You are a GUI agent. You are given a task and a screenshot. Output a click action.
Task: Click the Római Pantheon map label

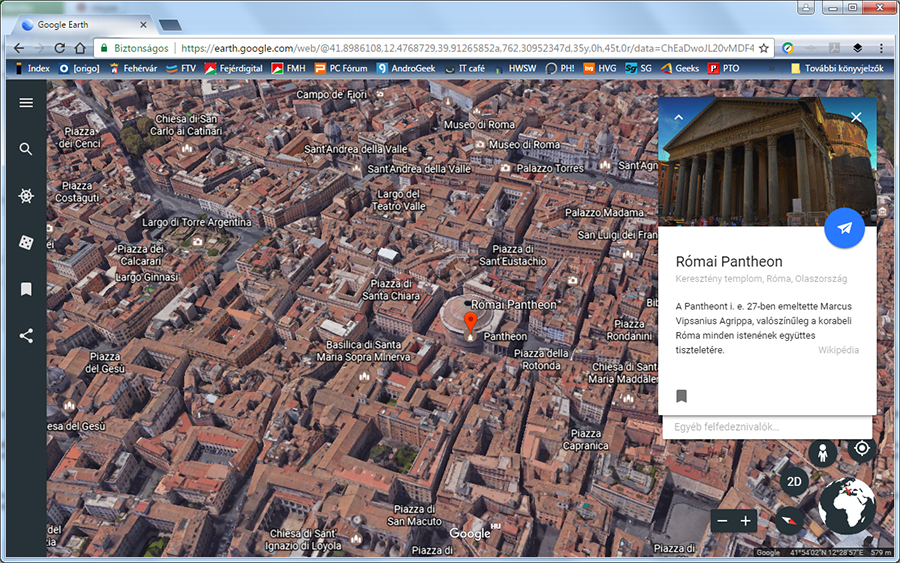point(514,305)
